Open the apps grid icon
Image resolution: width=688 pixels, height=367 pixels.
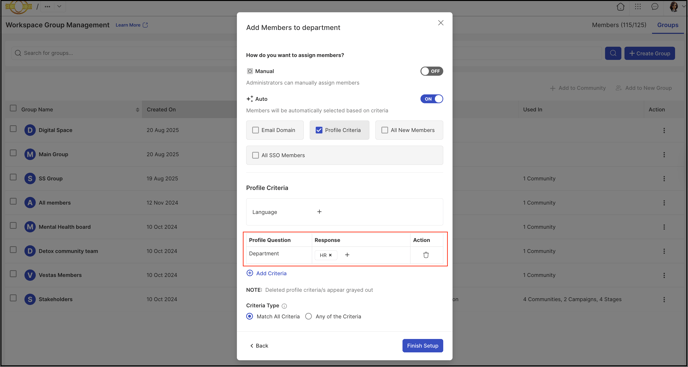click(x=638, y=7)
